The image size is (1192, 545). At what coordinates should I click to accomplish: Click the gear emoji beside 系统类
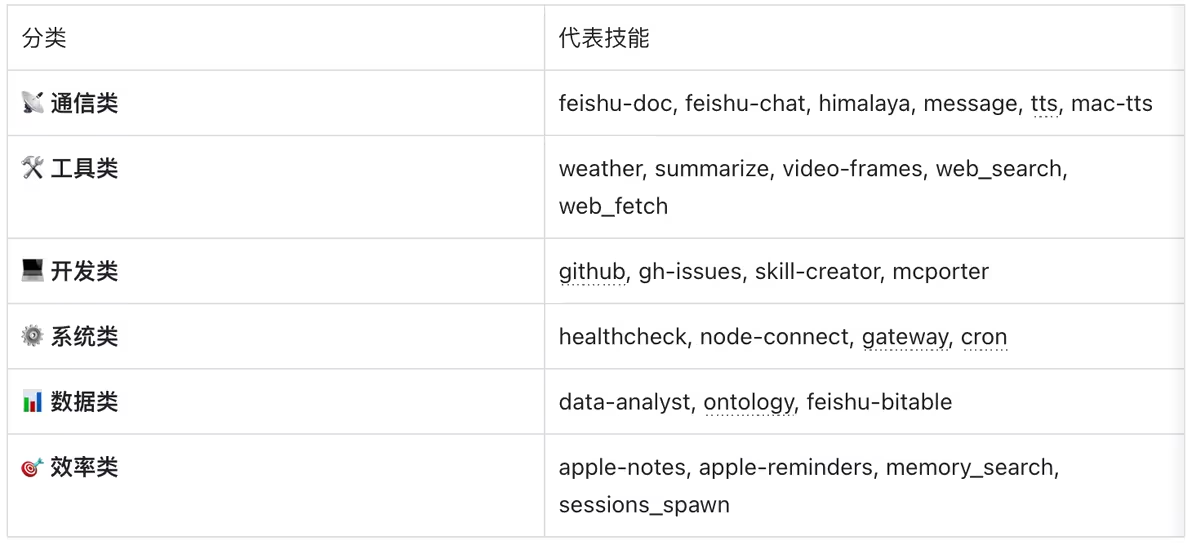[32, 336]
